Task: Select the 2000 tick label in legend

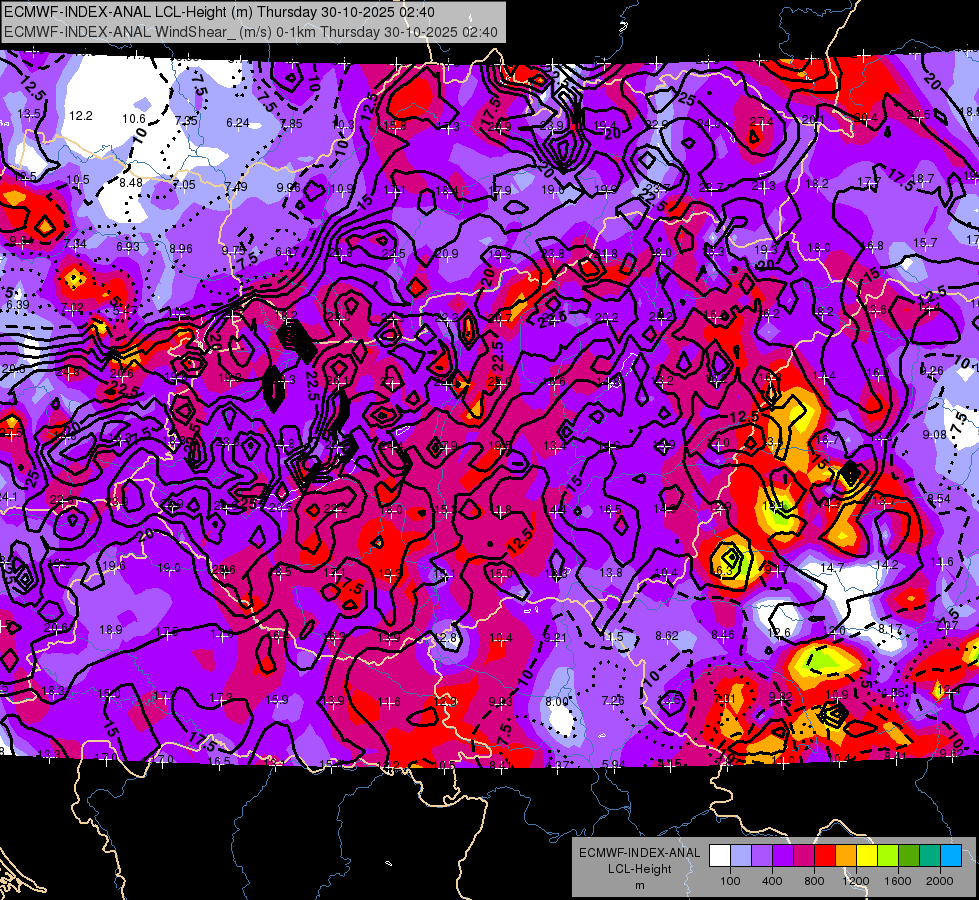Action: click(940, 881)
